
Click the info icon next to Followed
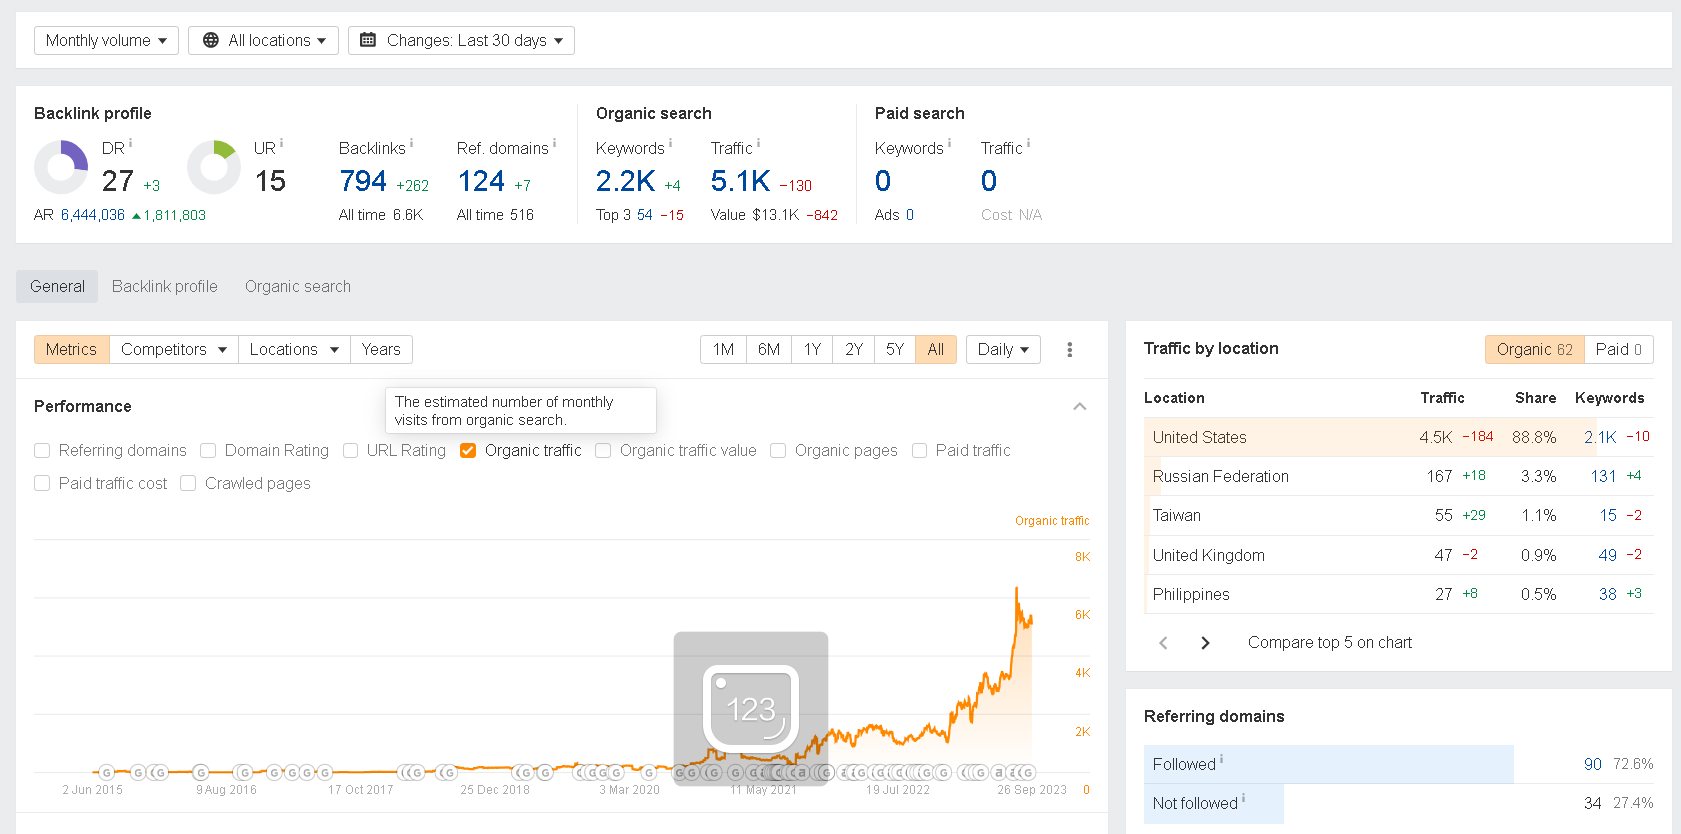(1221, 760)
